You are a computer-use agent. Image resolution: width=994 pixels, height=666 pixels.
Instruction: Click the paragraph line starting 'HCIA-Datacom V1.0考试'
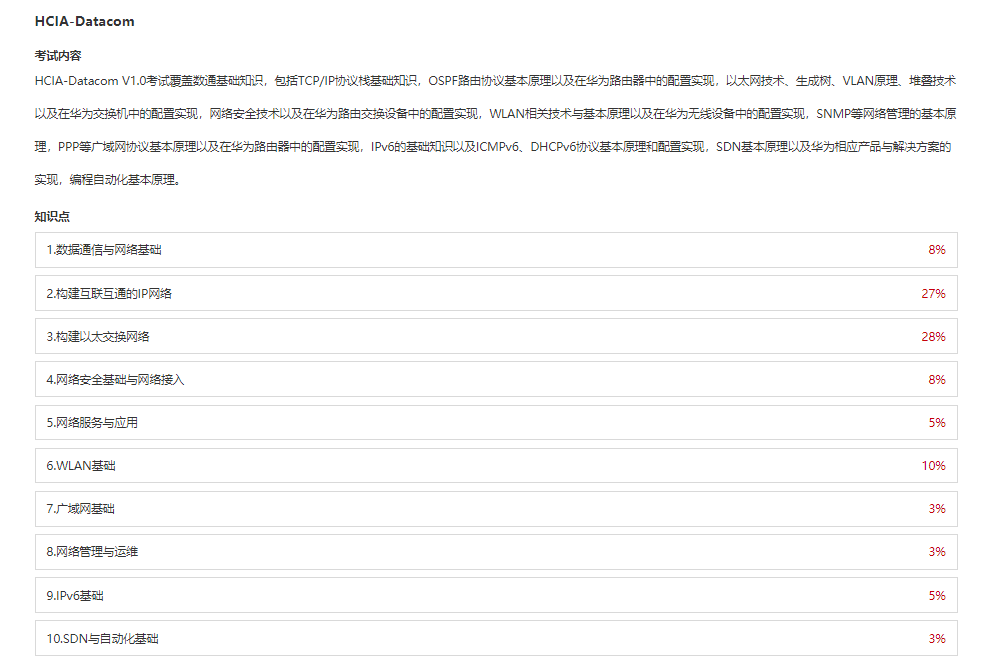click(x=495, y=81)
